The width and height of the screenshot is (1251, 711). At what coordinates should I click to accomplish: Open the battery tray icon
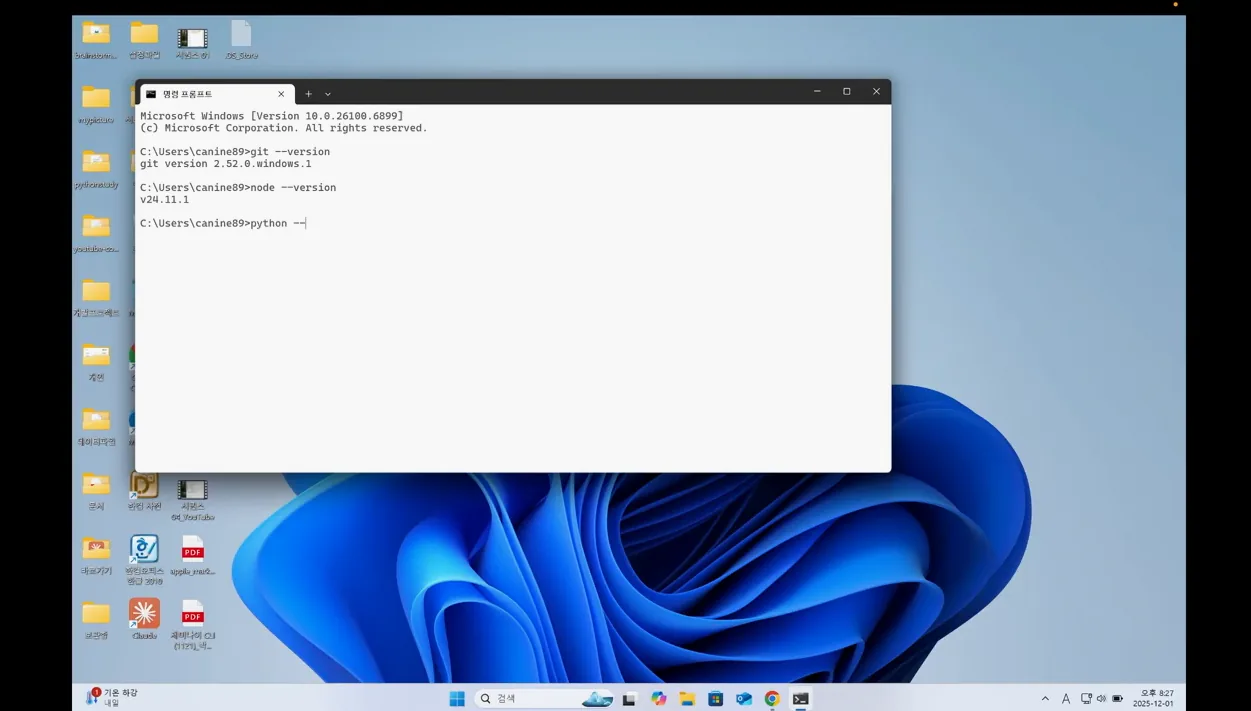click(1118, 699)
